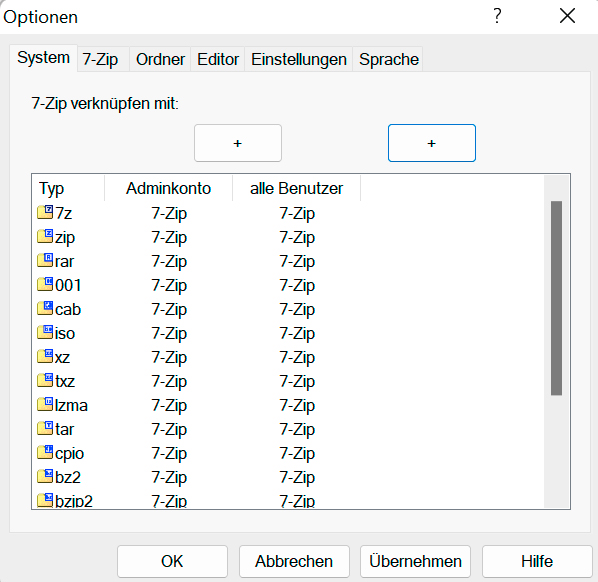The image size is (598, 582).
Task: Apply changes with Übernehmen
Action: pyautogui.click(x=415, y=561)
